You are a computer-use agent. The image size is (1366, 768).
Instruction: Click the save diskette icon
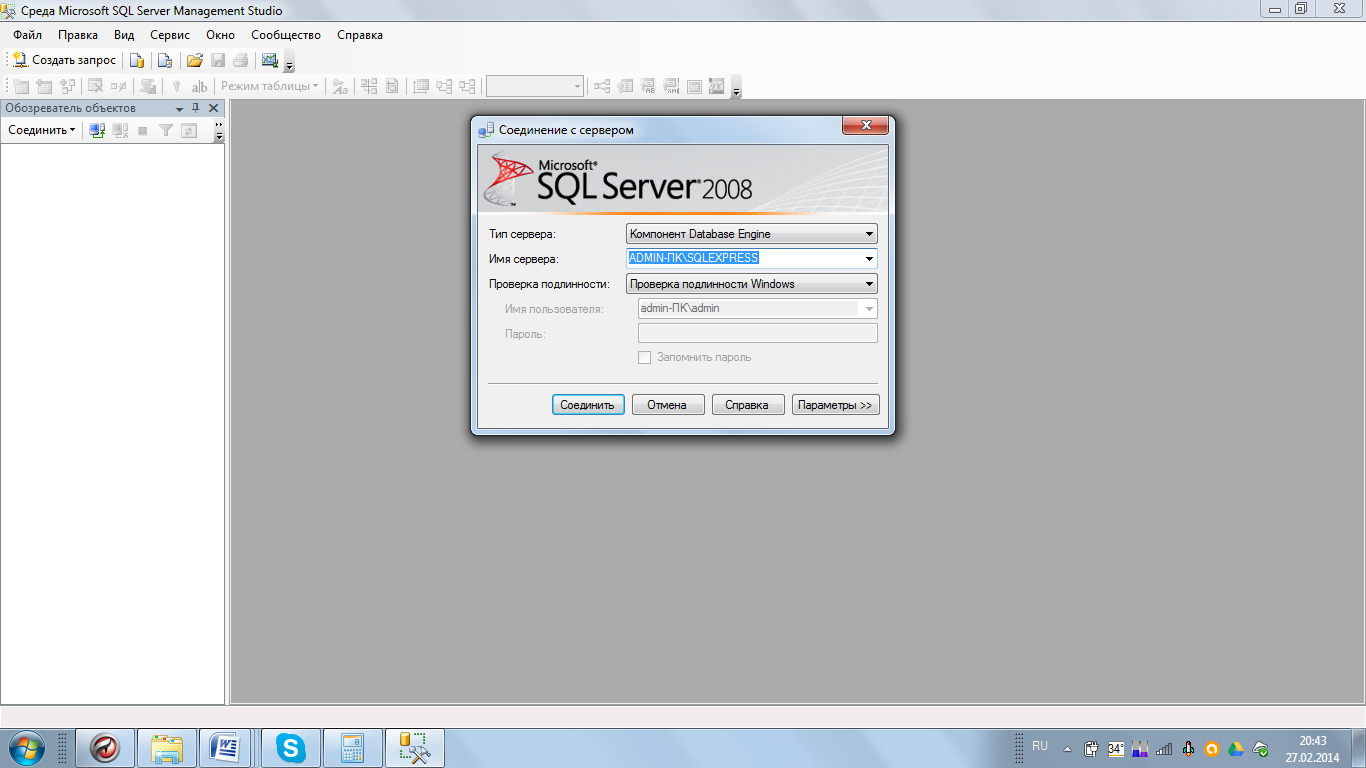(218, 60)
